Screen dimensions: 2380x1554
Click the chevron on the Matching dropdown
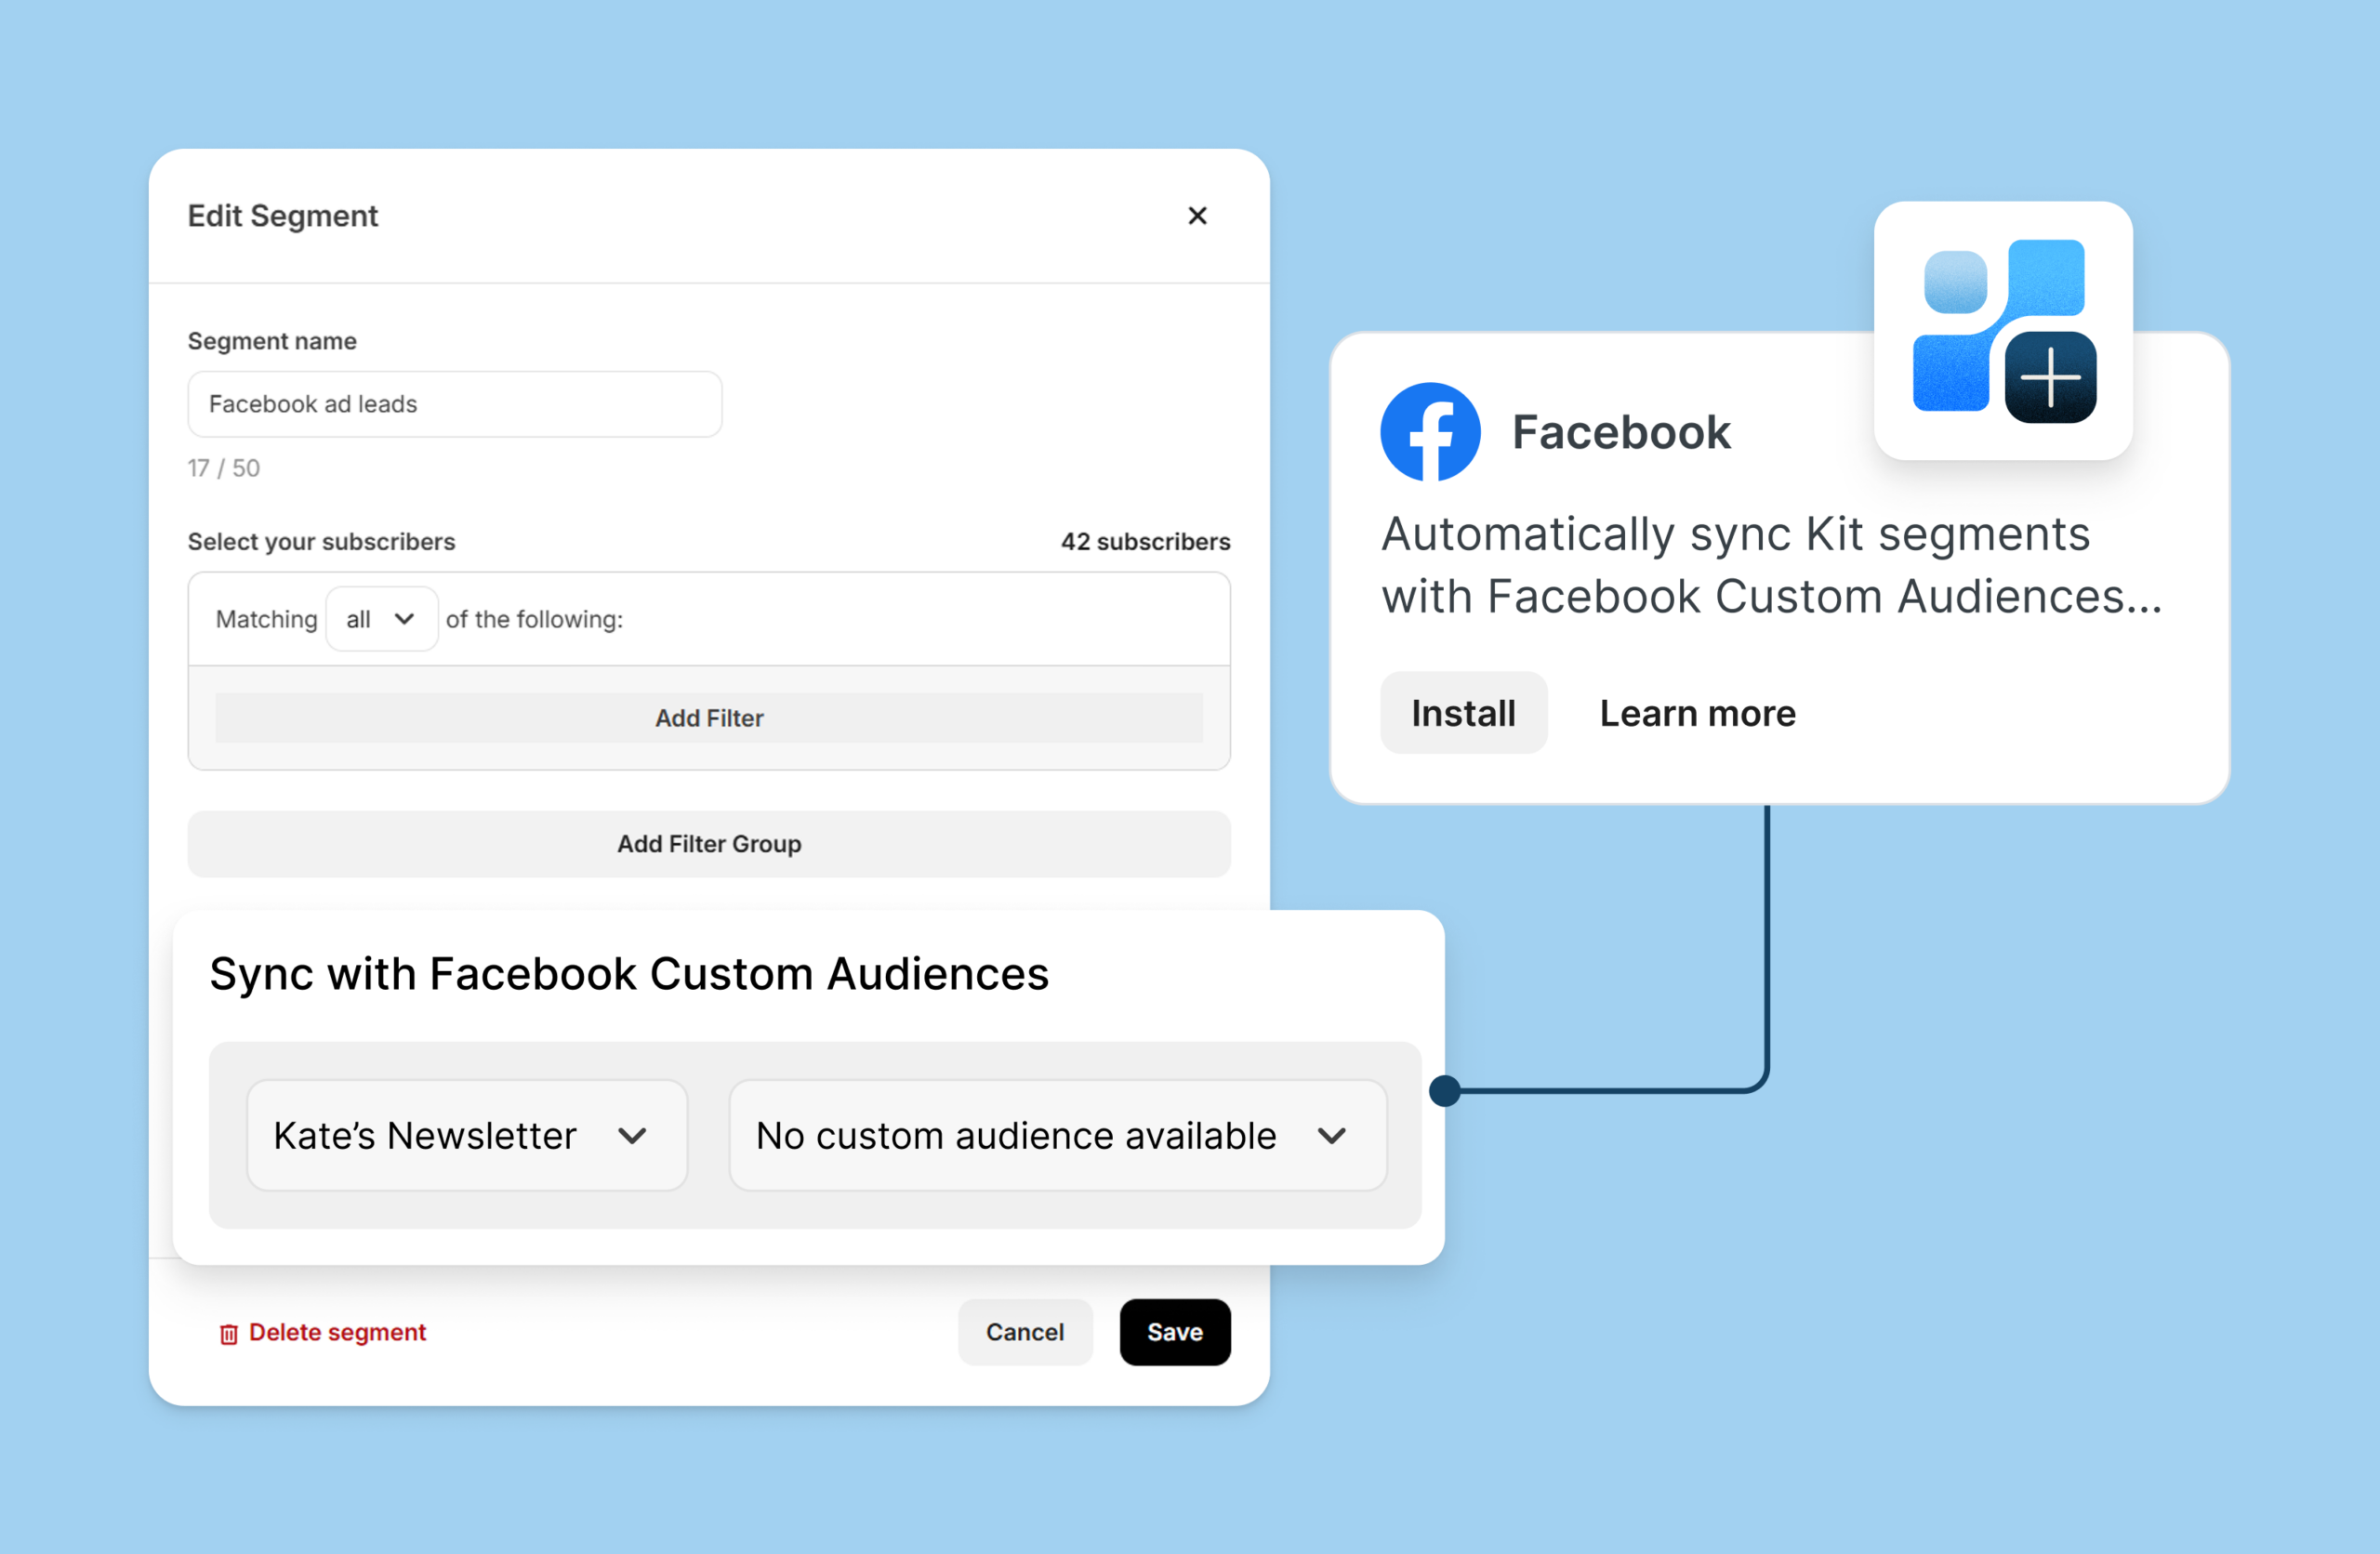coord(404,618)
